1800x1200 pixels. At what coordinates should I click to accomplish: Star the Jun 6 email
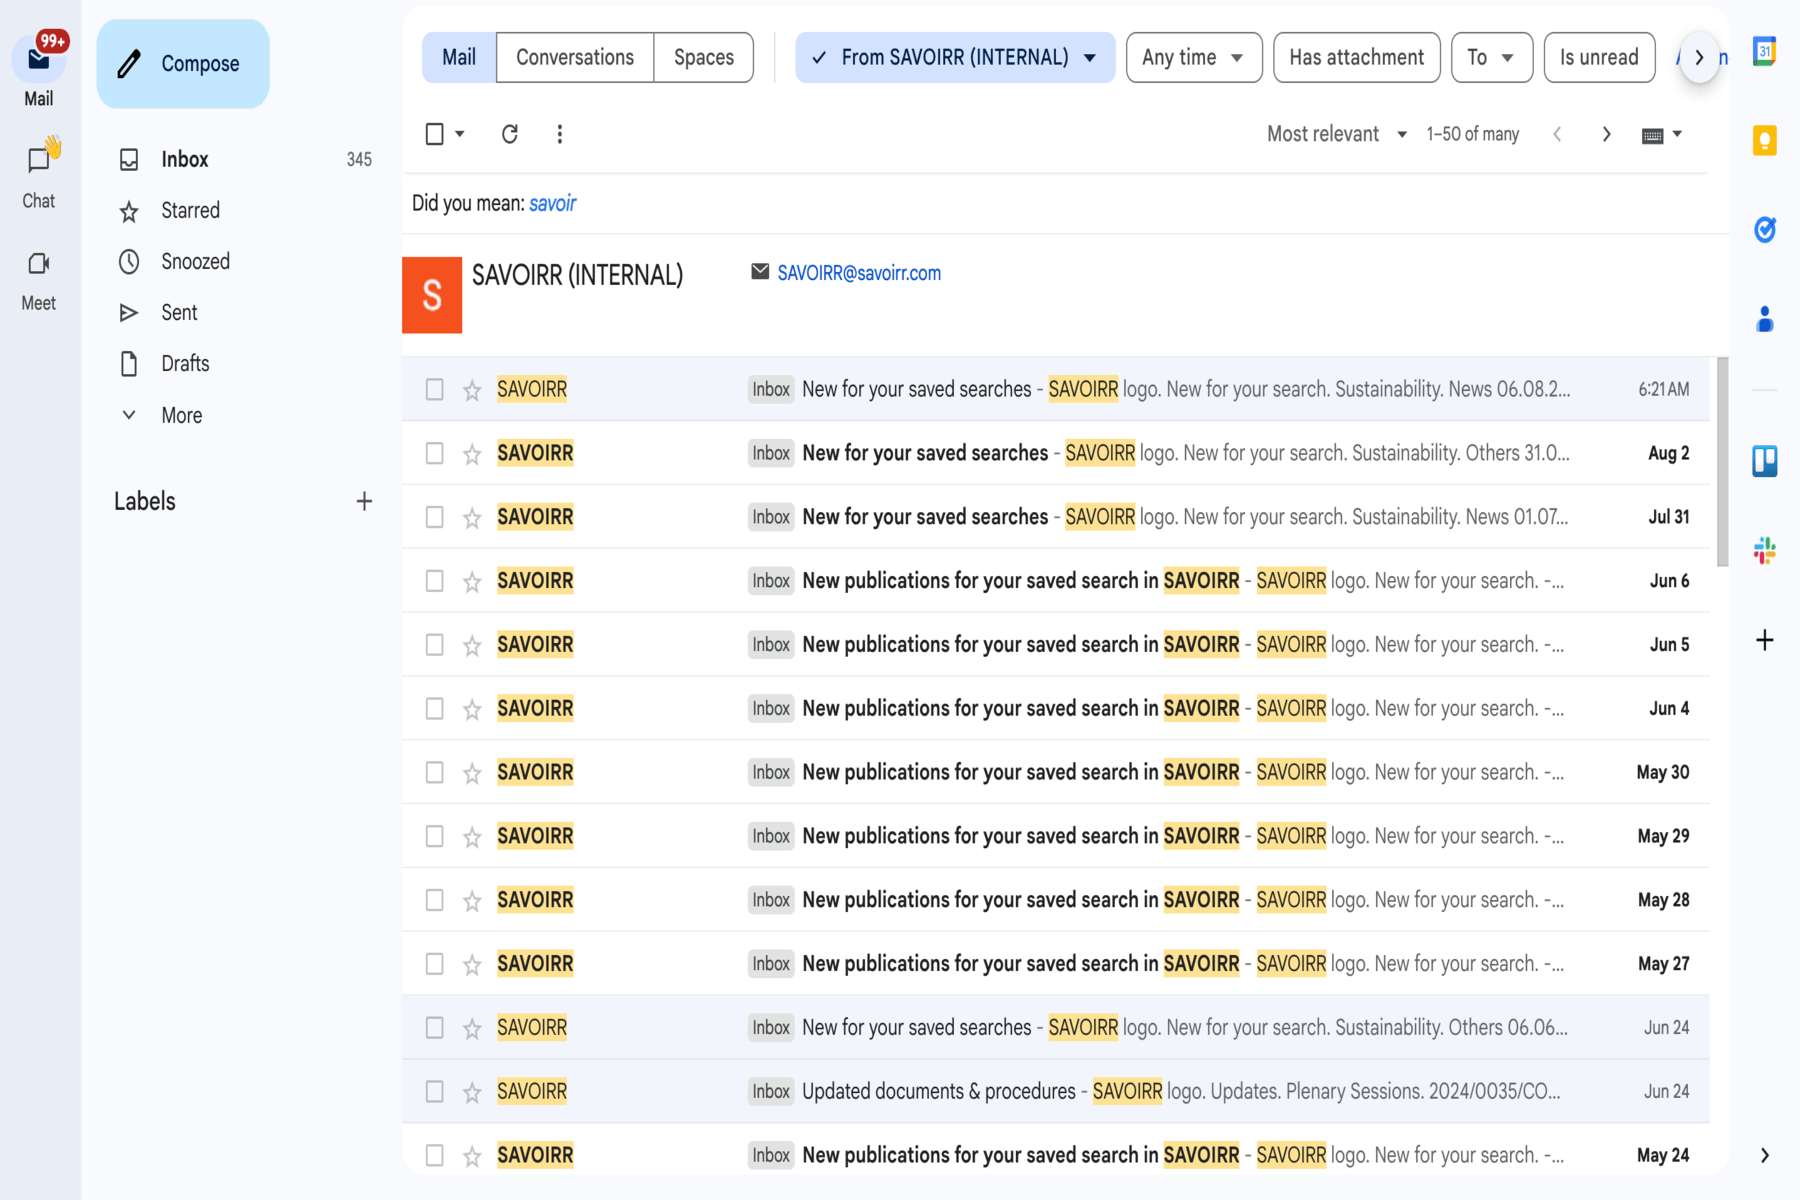[472, 582]
